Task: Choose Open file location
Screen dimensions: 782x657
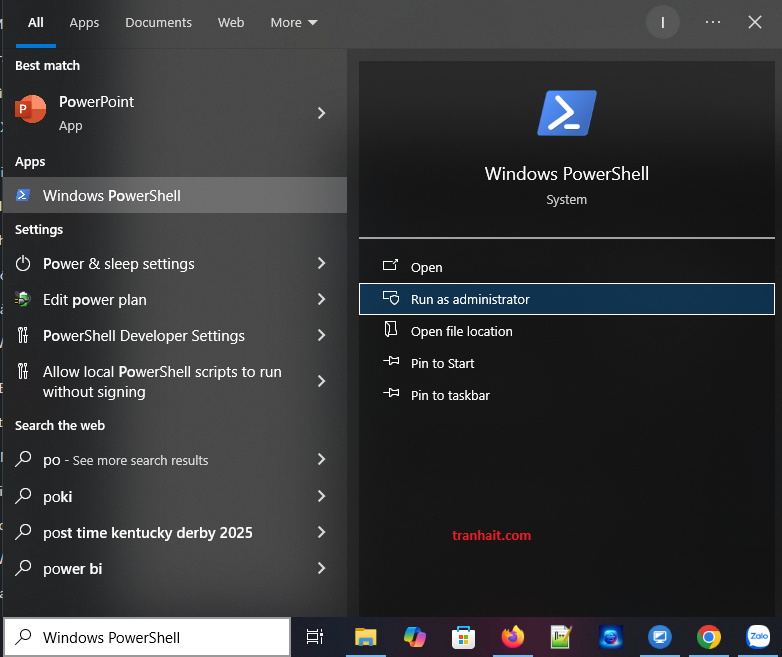Action: point(567,331)
